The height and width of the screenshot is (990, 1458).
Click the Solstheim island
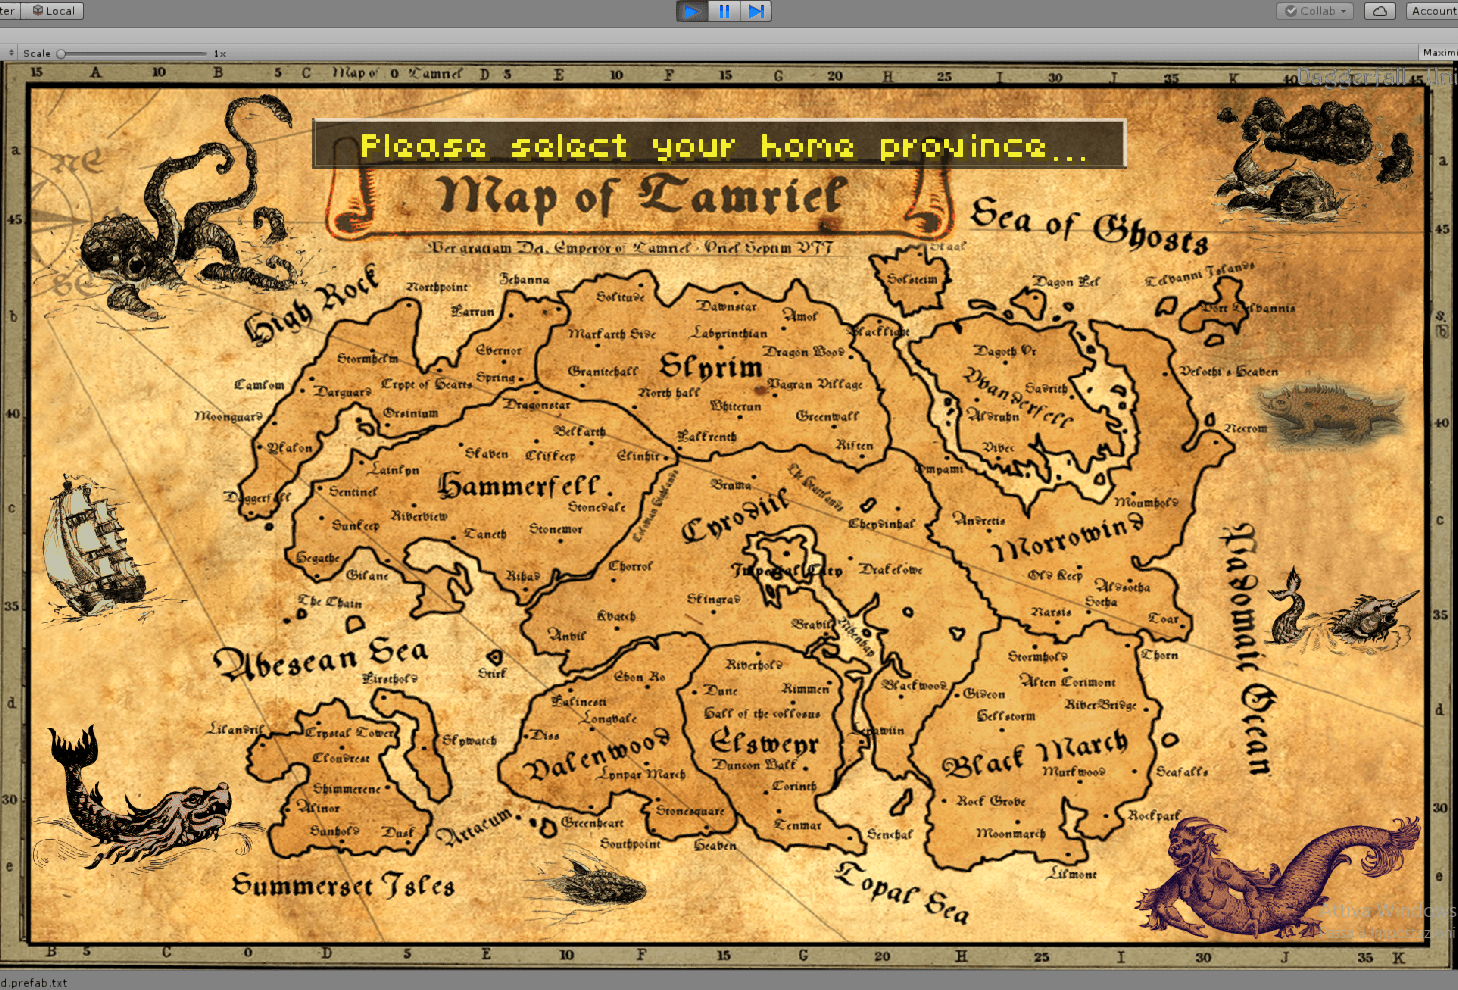[x=912, y=280]
